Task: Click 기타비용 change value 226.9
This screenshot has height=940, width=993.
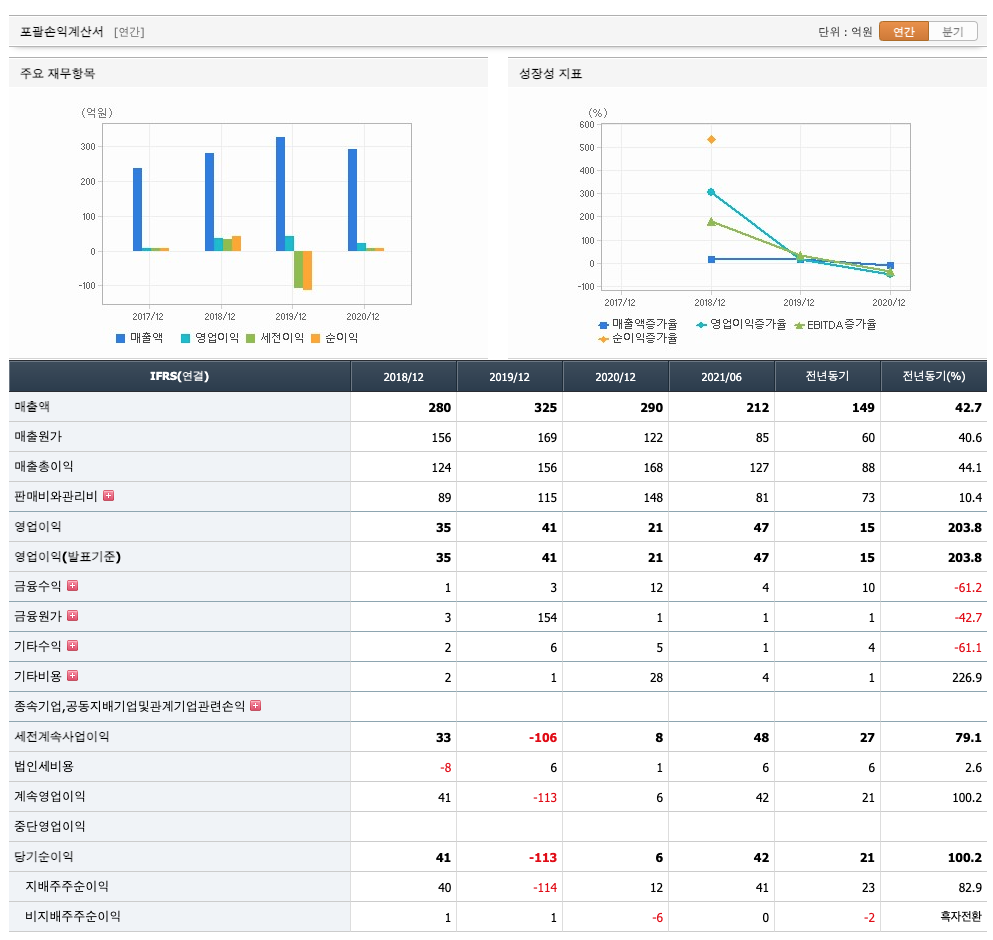Action: click(967, 677)
